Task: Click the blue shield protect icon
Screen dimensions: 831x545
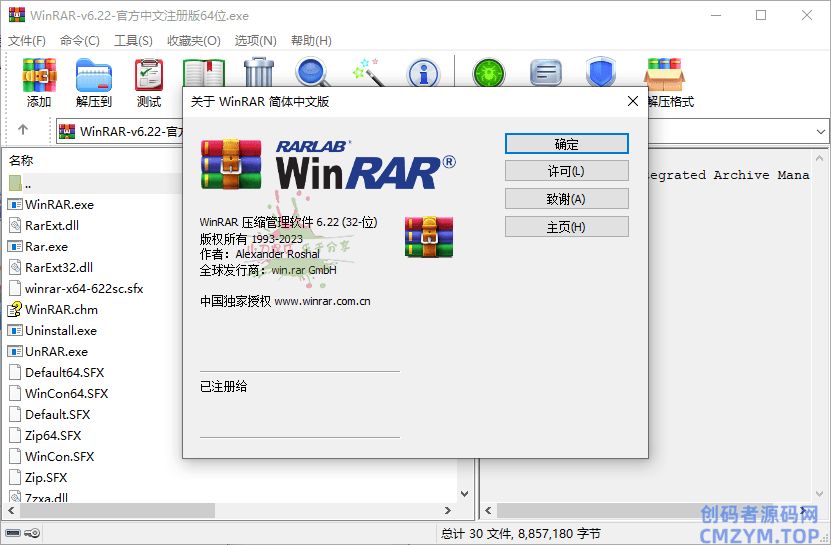Action: [x=600, y=73]
